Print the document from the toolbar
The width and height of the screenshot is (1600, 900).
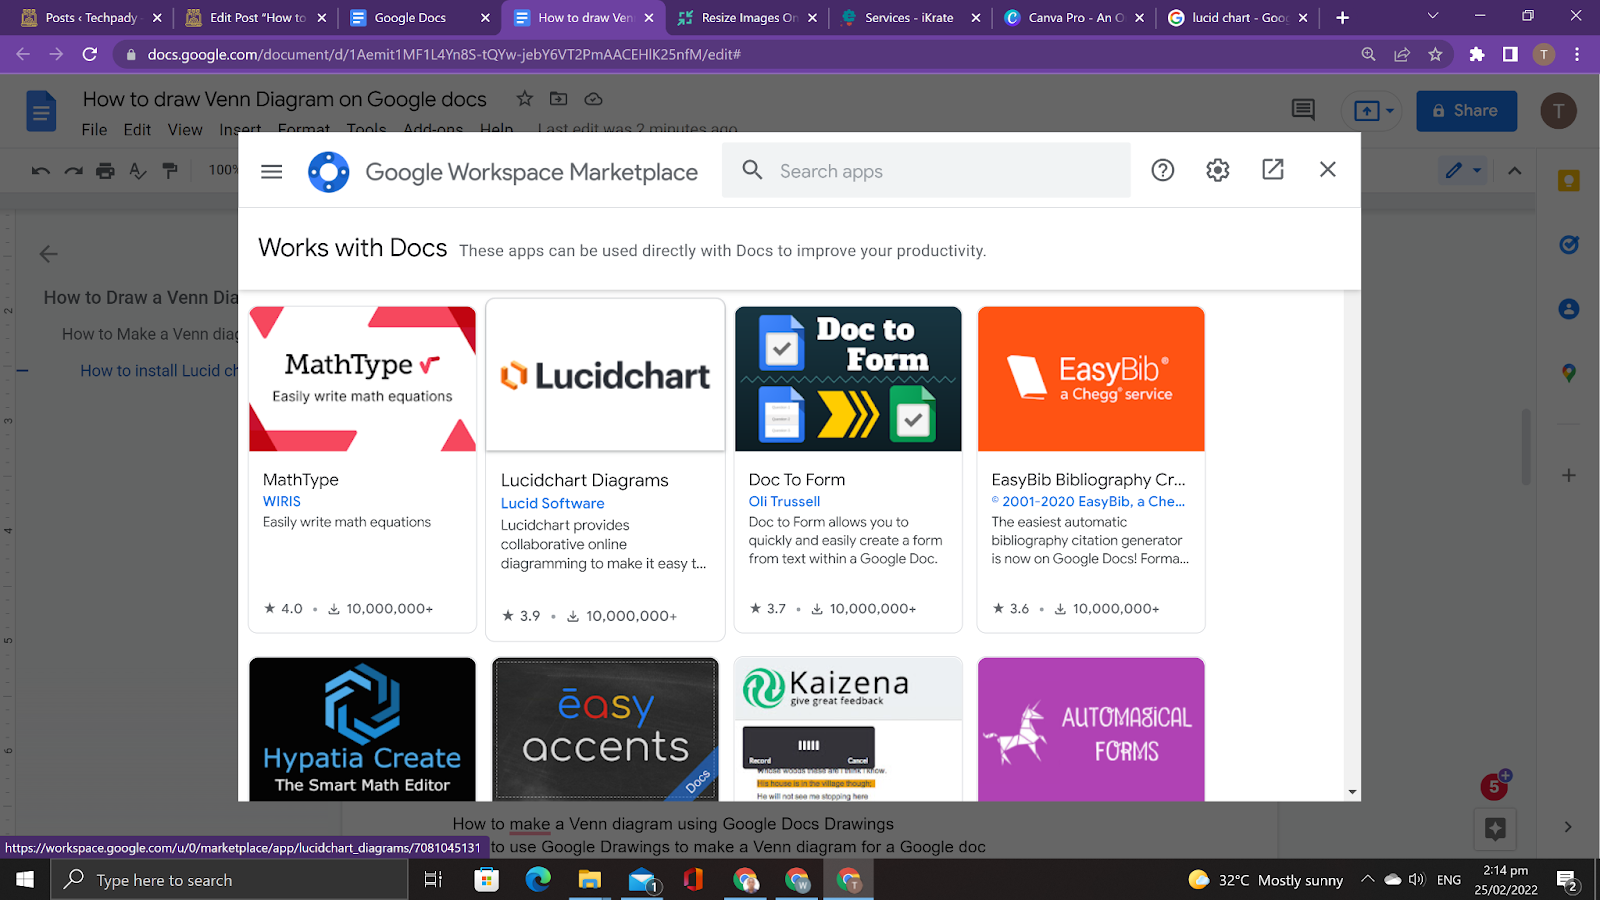point(105,171)
